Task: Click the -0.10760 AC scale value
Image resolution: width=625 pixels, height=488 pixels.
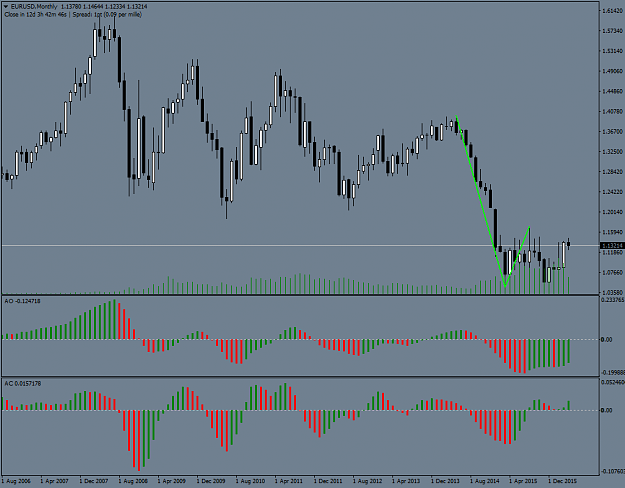Action: click(612, 471)
